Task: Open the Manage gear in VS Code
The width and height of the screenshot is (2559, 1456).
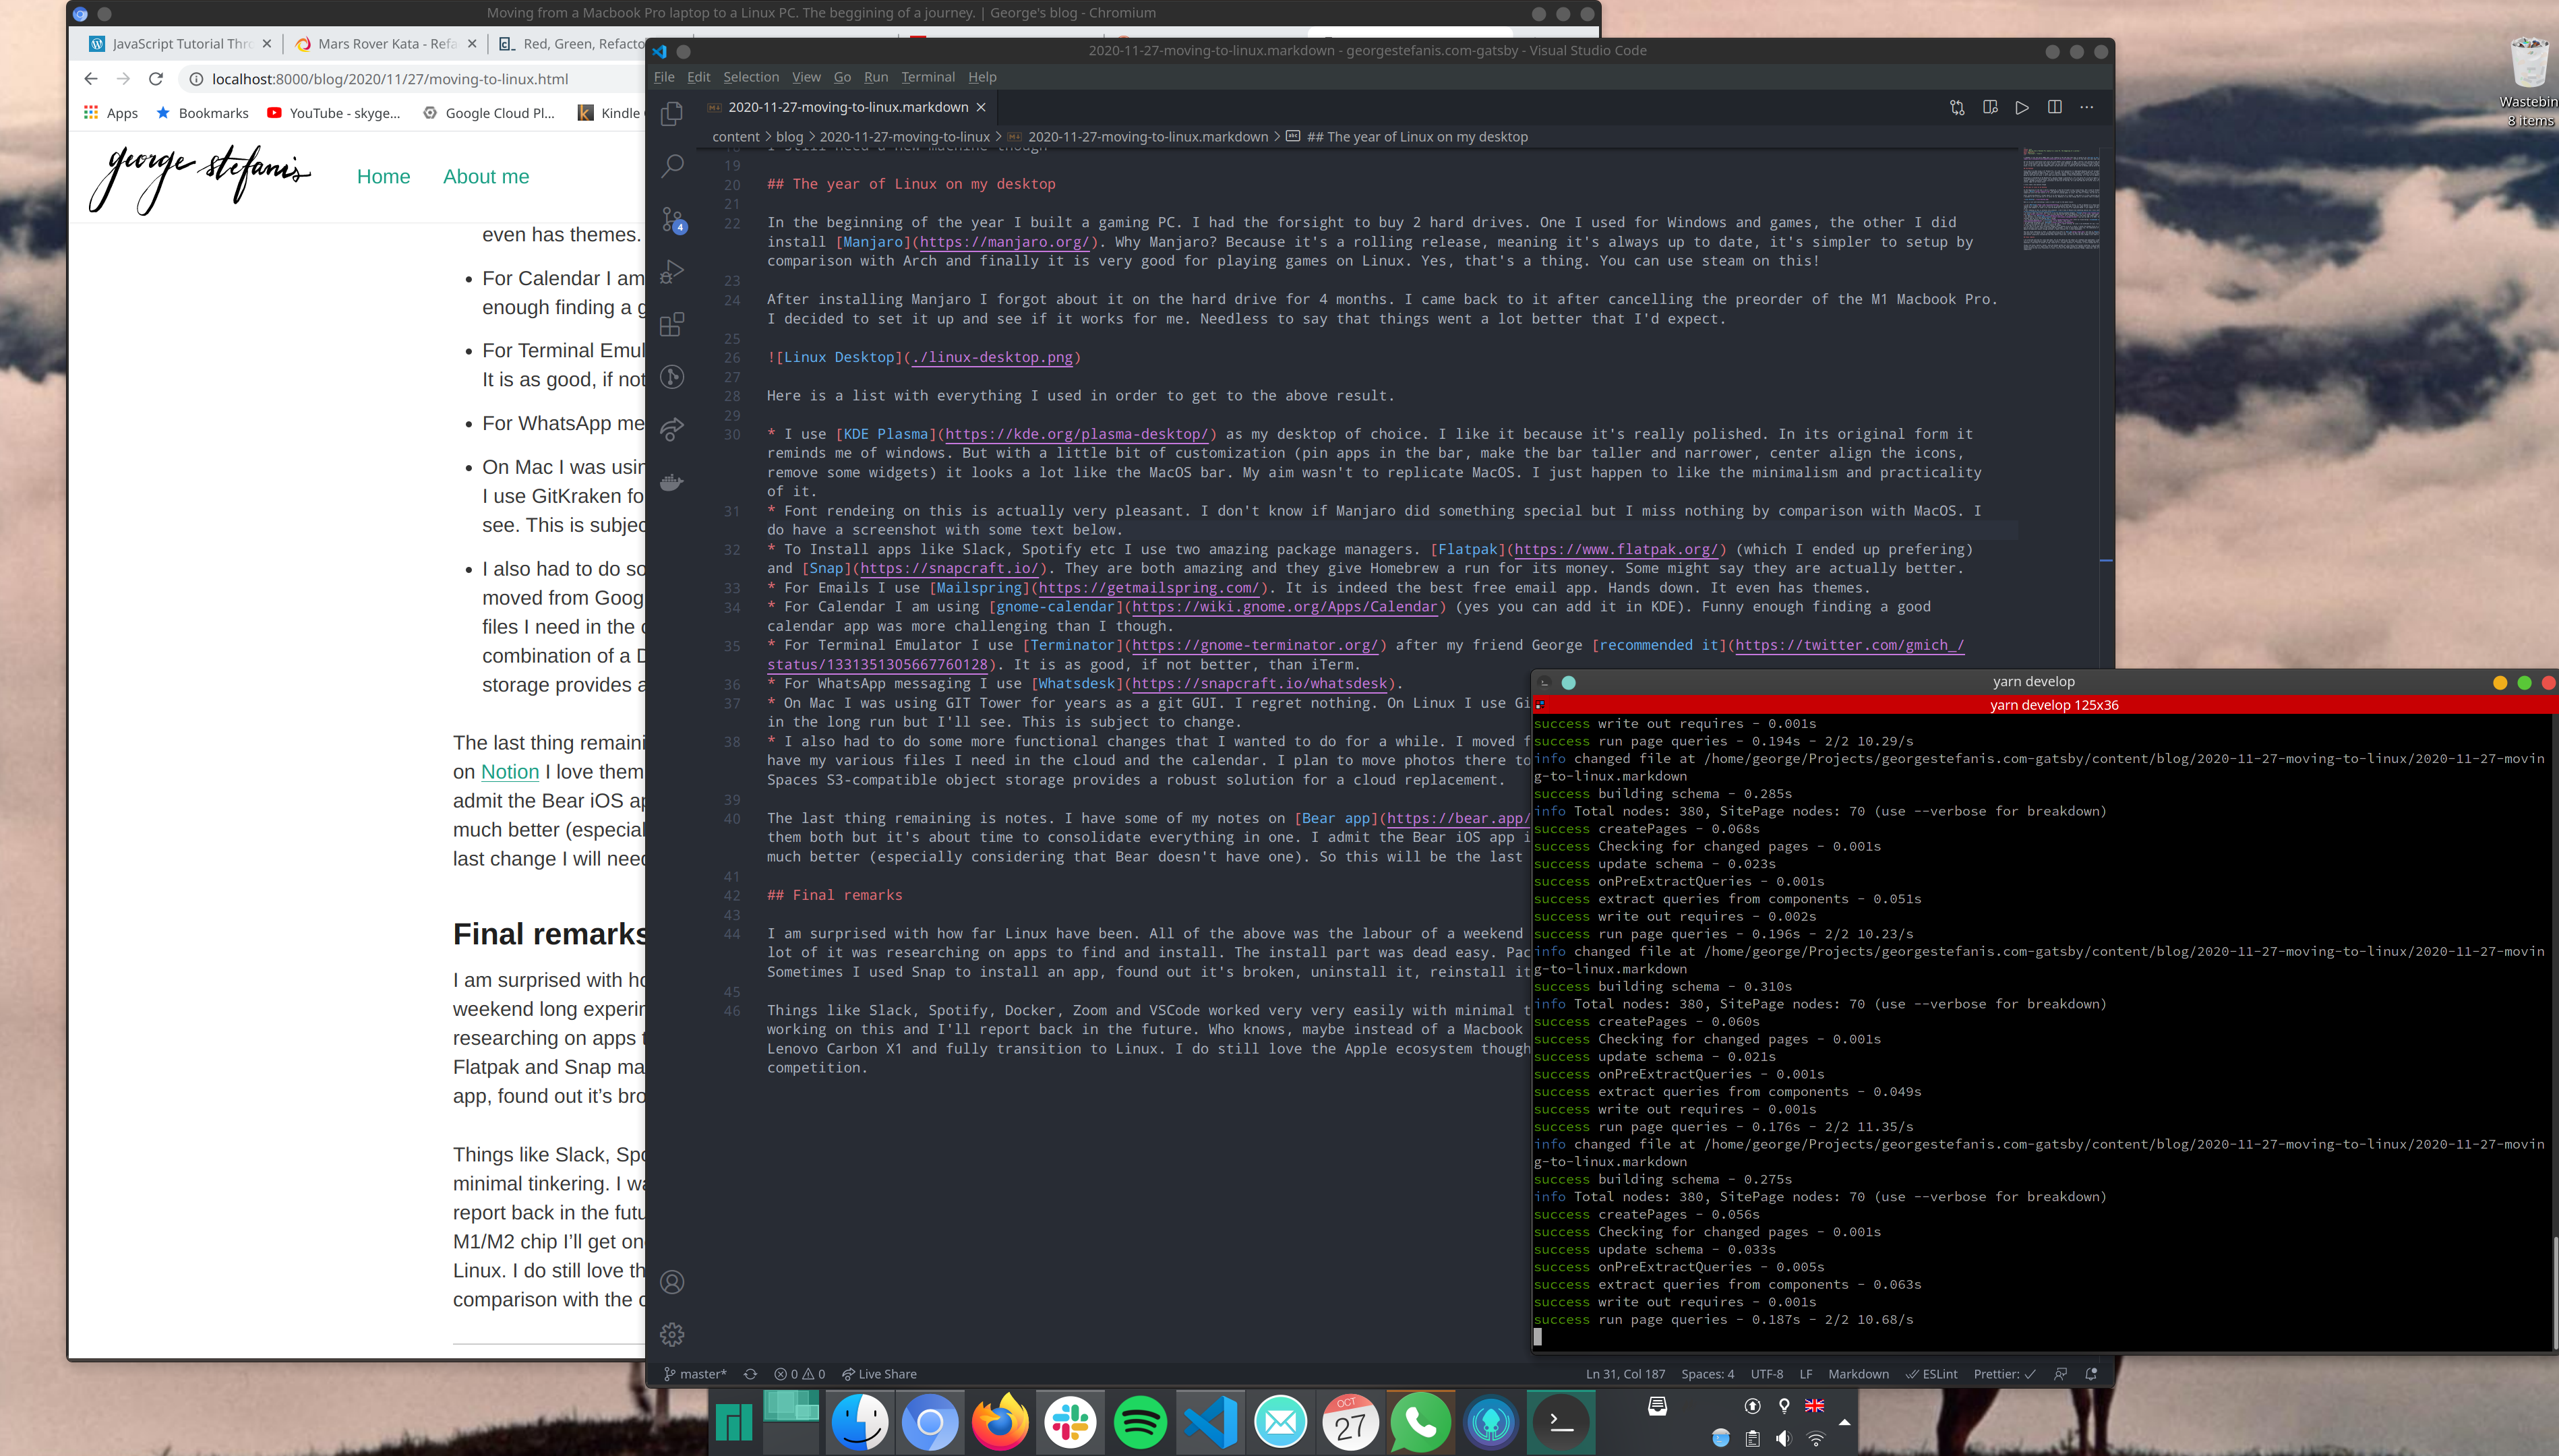Action: tap(672, 1334)
